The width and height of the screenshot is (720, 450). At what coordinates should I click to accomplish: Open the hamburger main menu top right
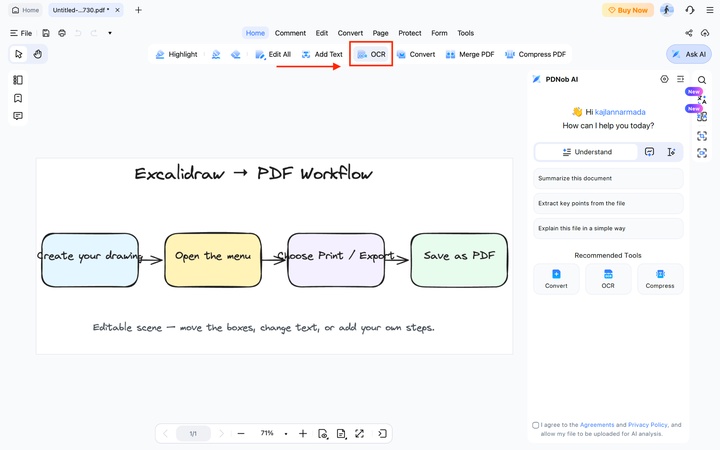point(709,10)
